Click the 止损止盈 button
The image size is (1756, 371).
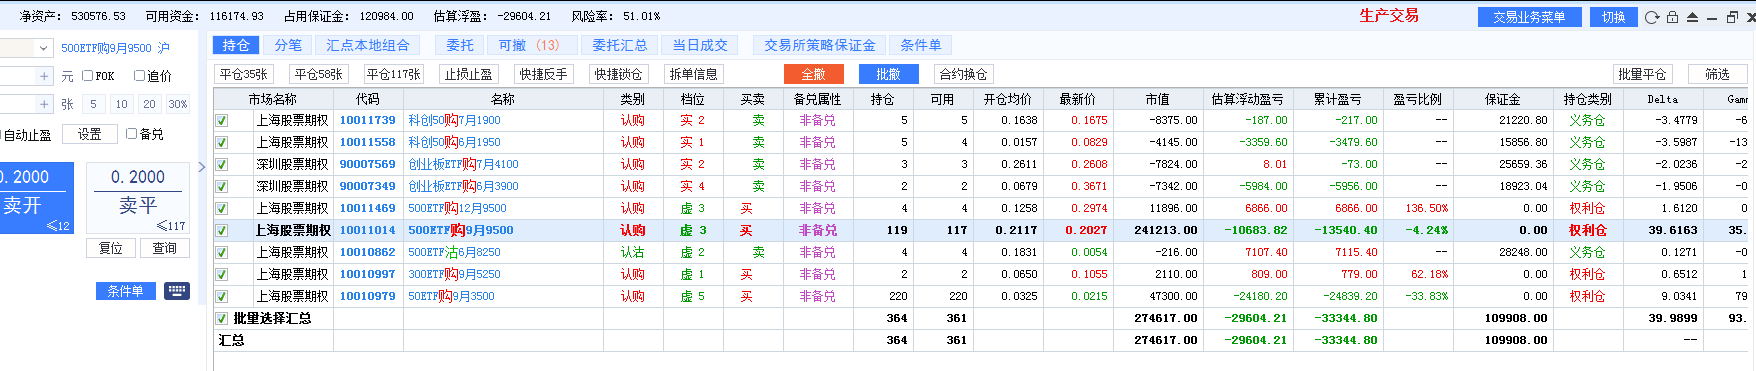click(x=469, y=74)
